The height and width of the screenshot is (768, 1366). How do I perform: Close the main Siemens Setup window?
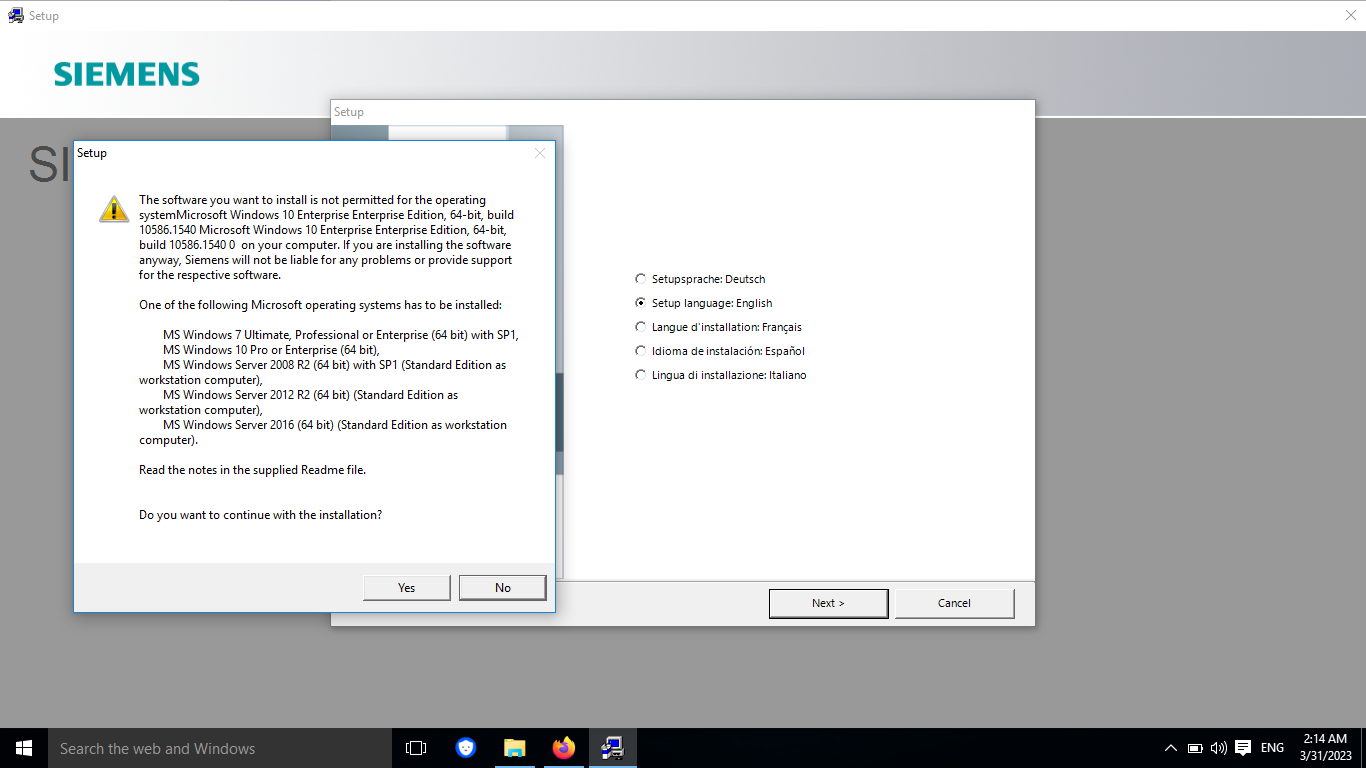tap(1350, 15)
